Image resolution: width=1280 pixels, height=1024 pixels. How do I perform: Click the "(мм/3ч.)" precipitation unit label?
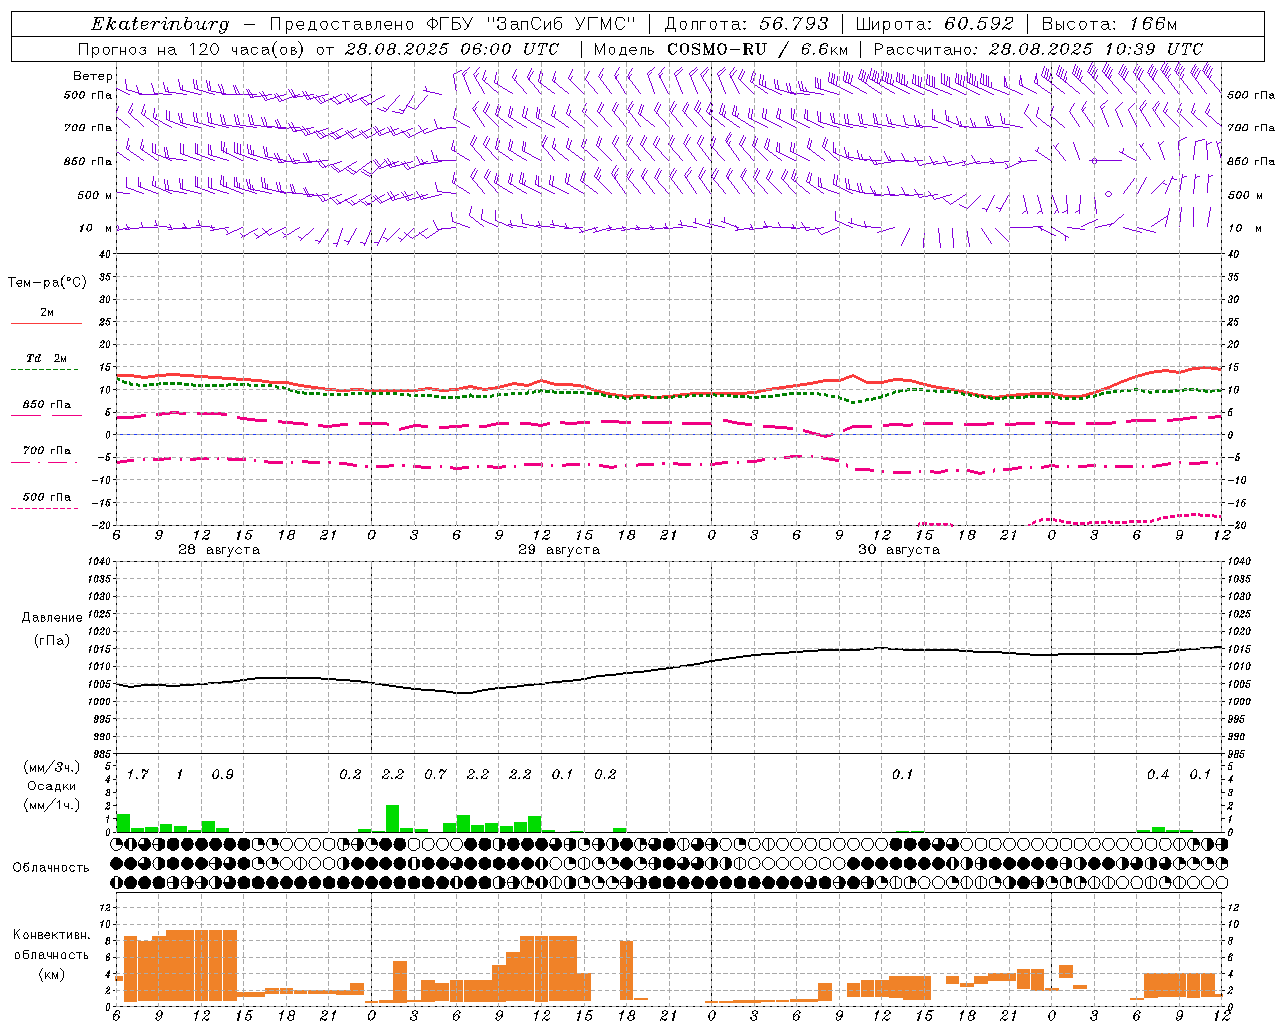pos(52,767)
